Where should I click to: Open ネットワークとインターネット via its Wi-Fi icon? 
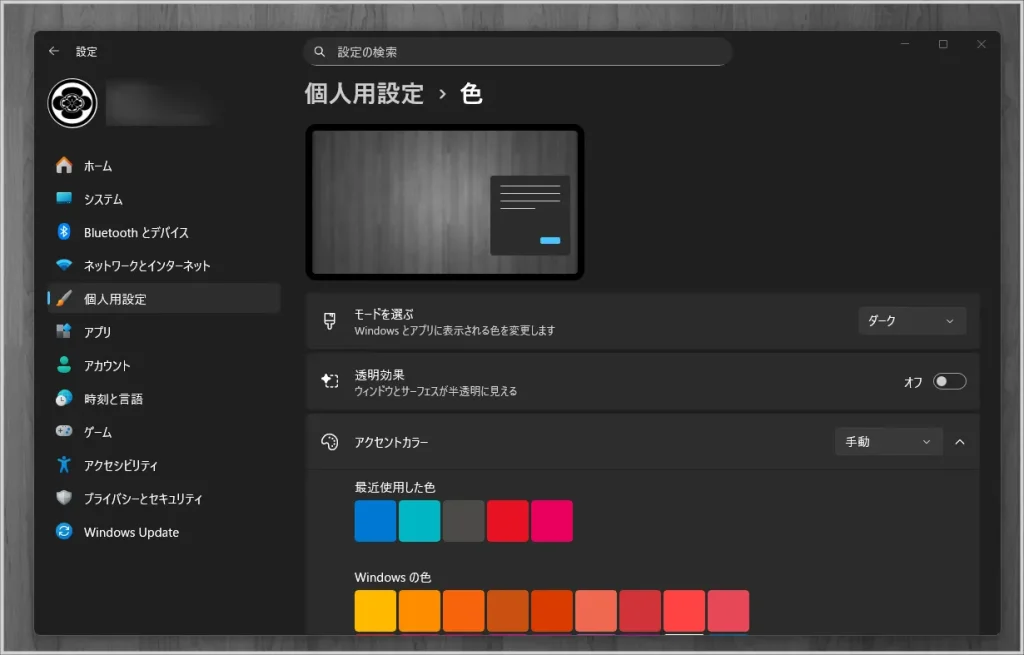point(64,266)
